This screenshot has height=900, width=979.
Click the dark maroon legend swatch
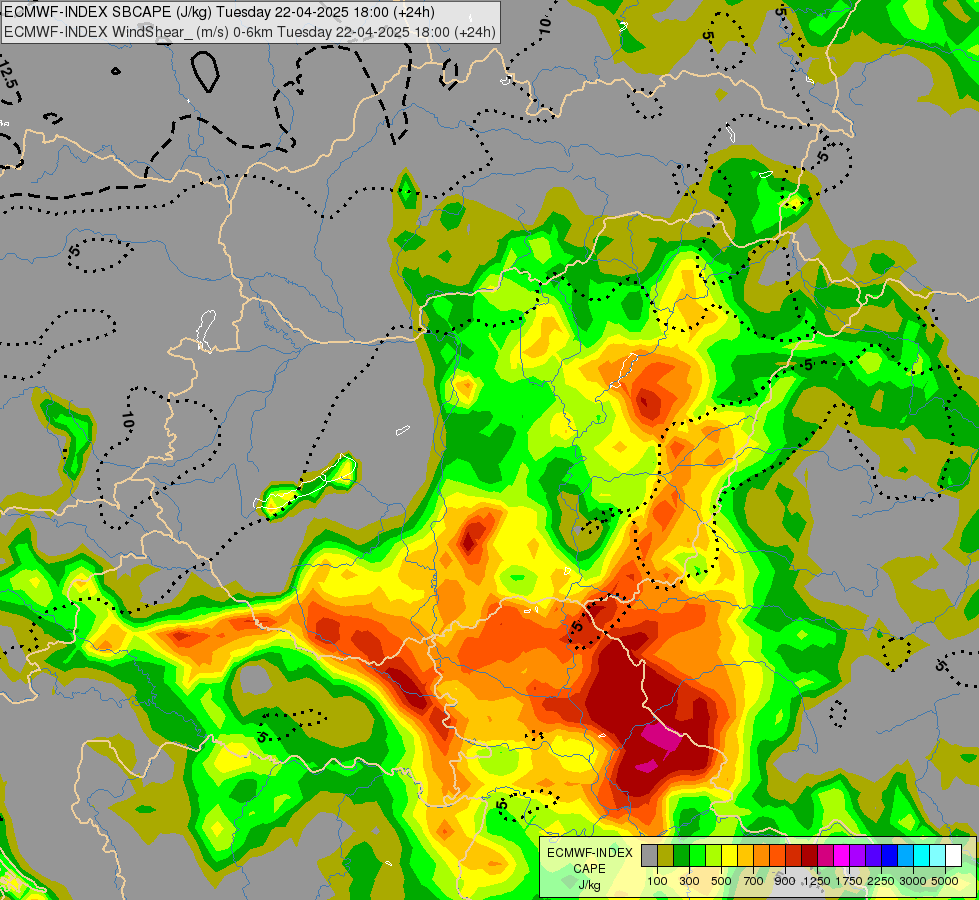pyautogui.click(x=810, y=855)
